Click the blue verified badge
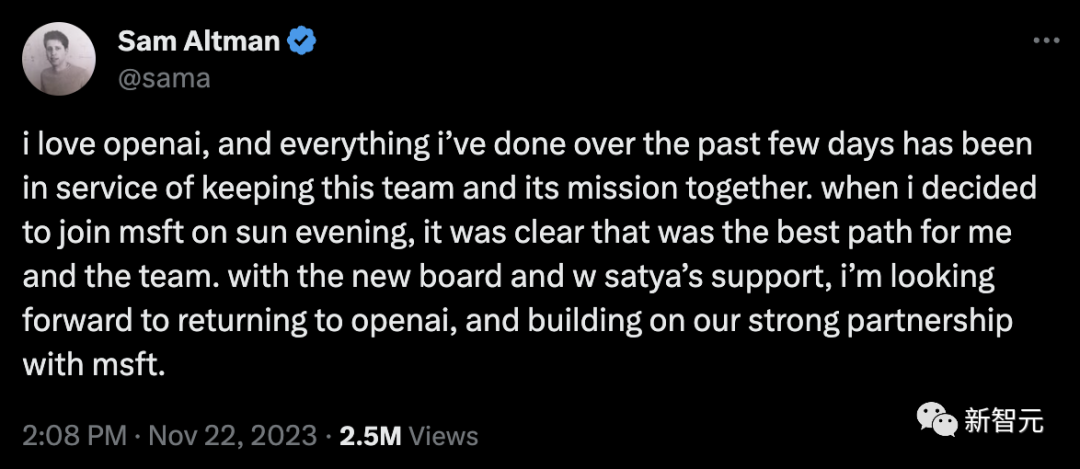 click(x=302, y=41)
